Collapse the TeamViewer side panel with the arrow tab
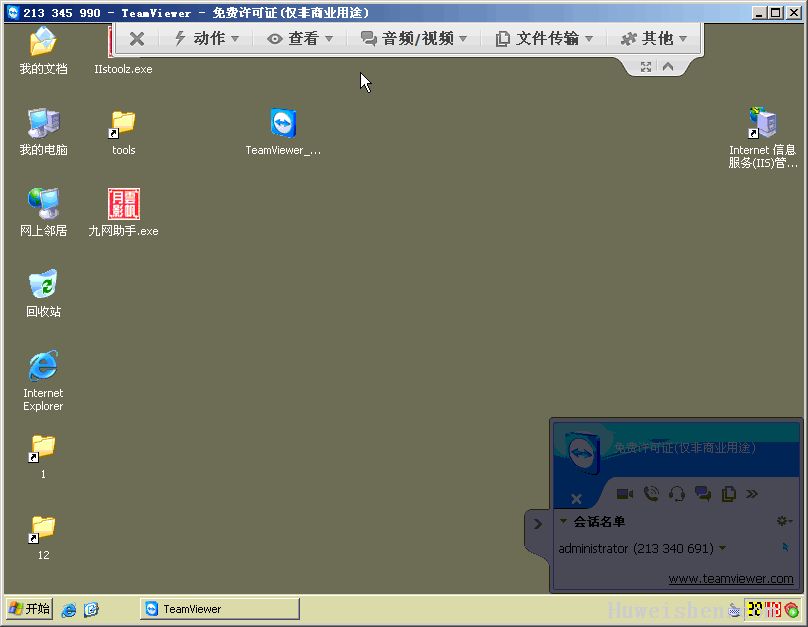The width and height of the screenshot is (808, 627). click(537, 524)
